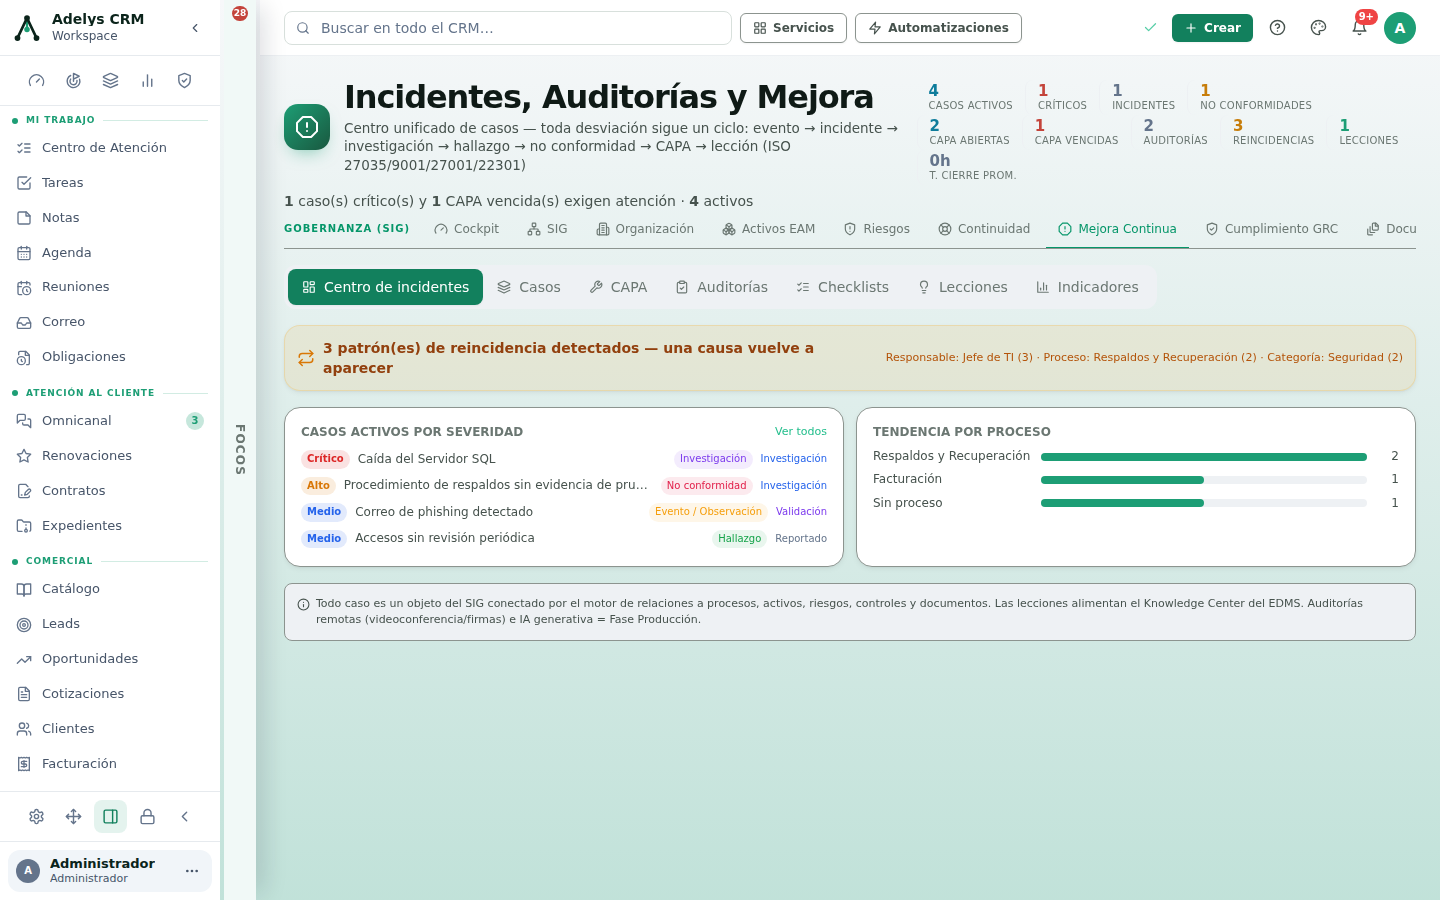The image size is (1440, 900).
Task: Open the Indicadores sub-tab
Action: pyautogui.click(x=1087, y=287)
